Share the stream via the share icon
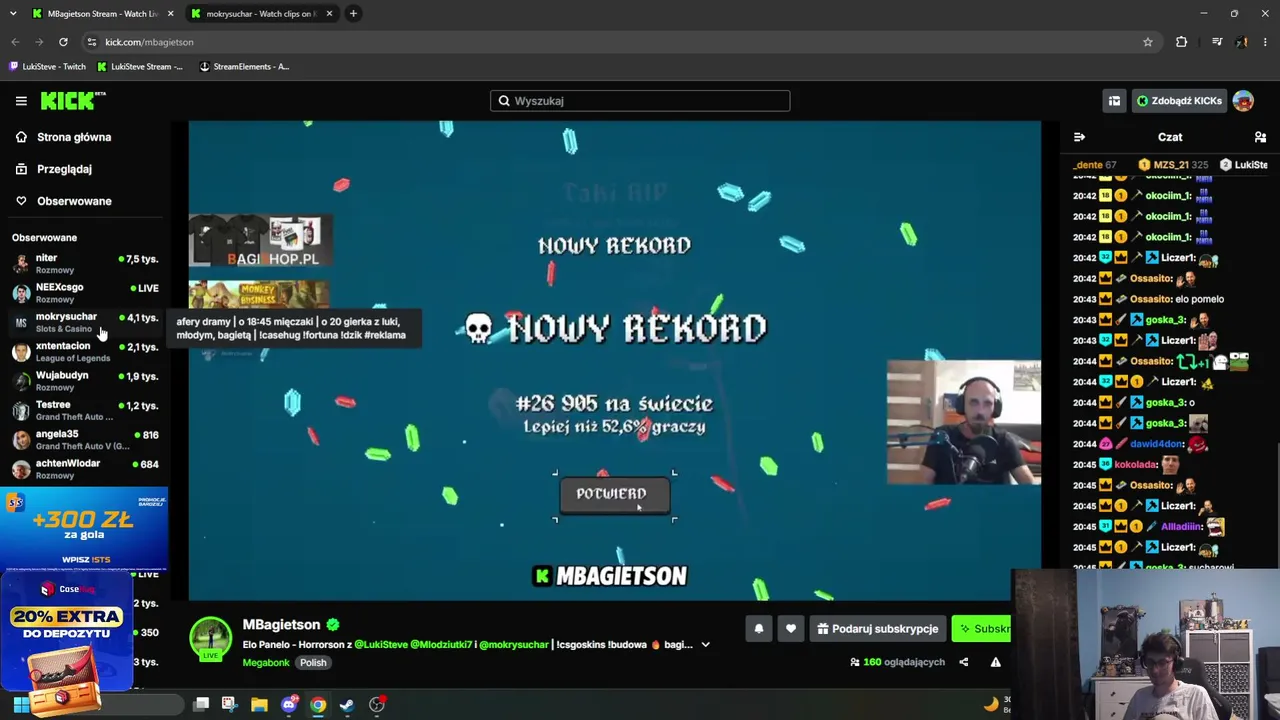Screen dimensions: 1280x720 click(964, 662)
